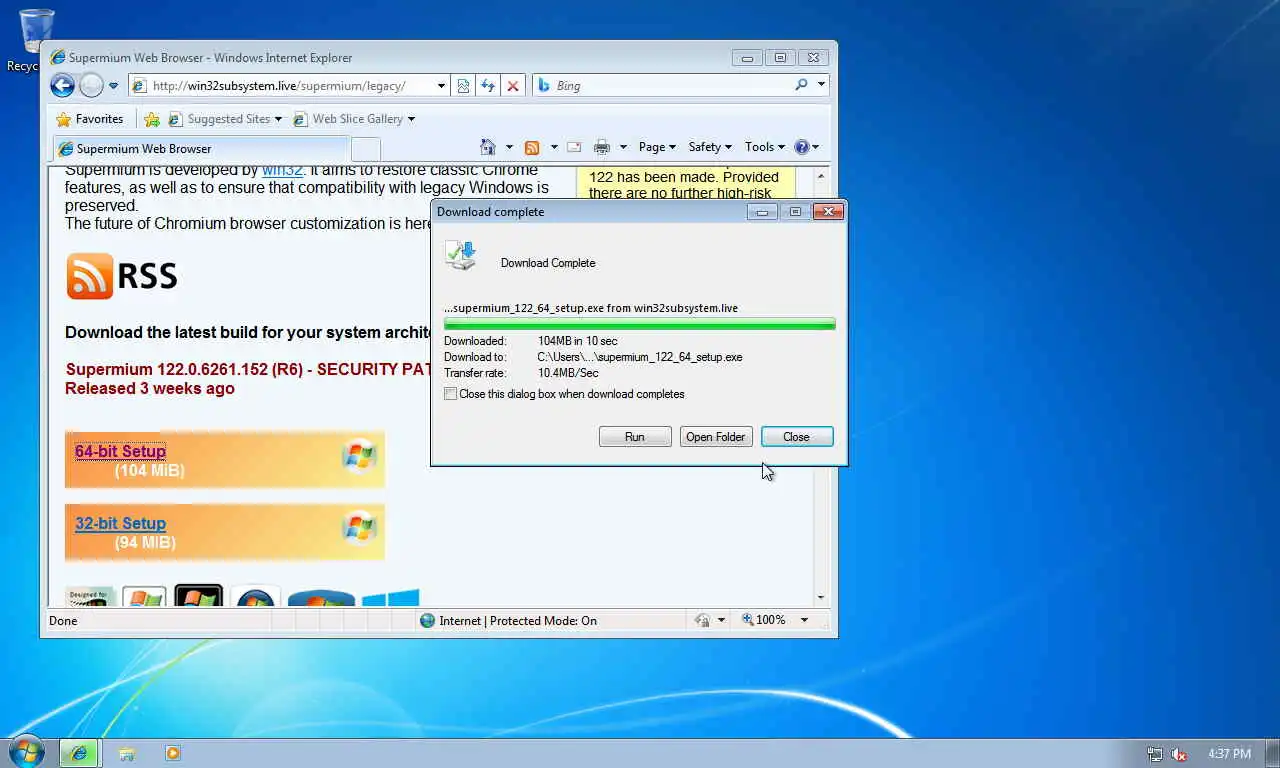Toggle the Compatibility View icon
The image size is (1280, 768).
point(463,86)
